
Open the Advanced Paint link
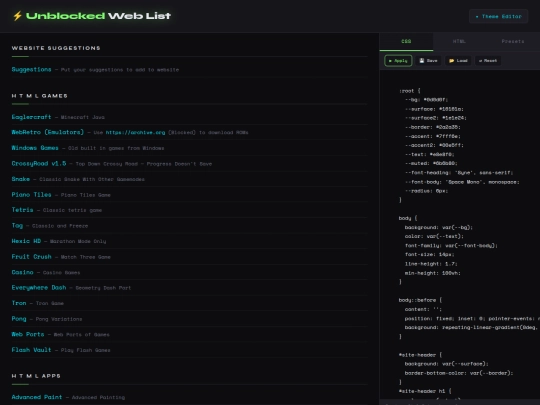[37, 397]
